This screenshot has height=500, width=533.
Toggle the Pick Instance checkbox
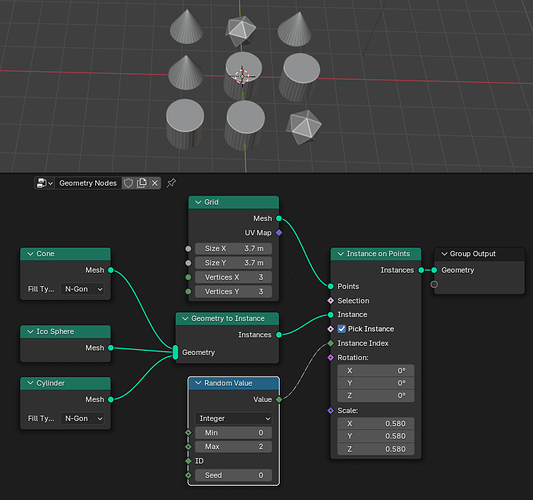coord(342,329)
